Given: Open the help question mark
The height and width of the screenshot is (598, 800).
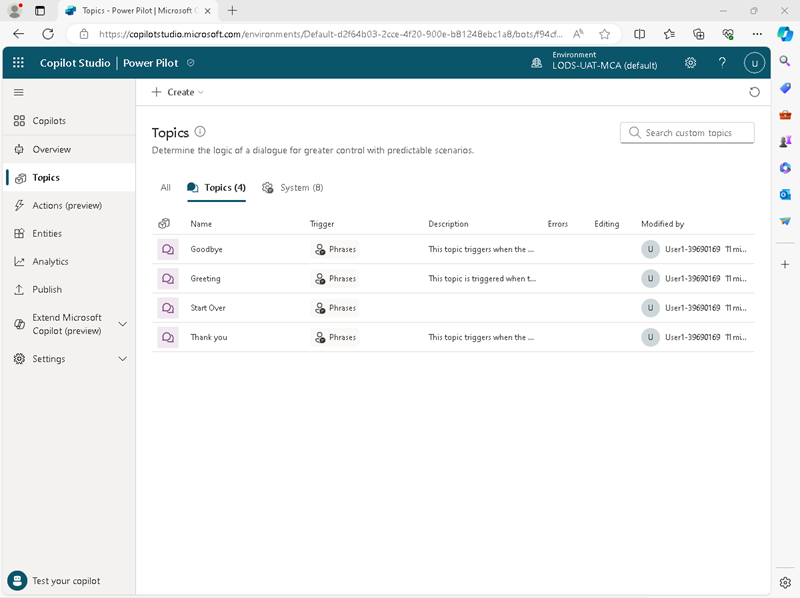Looking at the screenshot, I should (722, 63).
